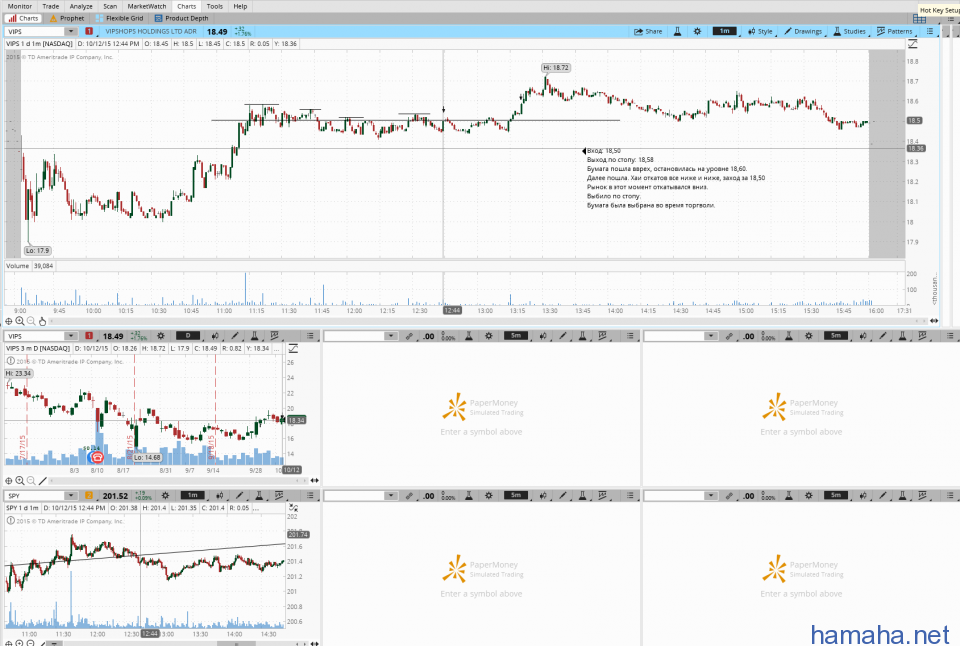Expand the symbol dropdown arrow on main VIPS chart
This screenshot has height=646, width=960.
point(71,31)
